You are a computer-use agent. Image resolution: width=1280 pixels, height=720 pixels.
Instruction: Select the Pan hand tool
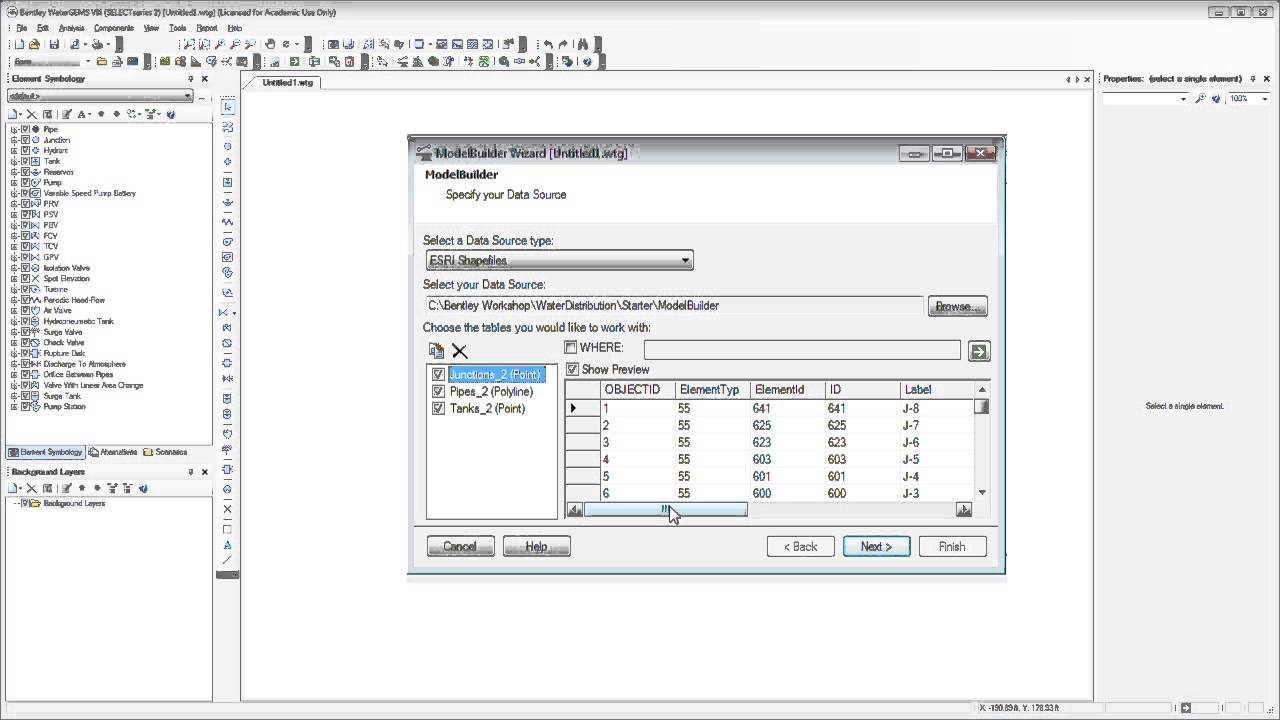point(270,44)
